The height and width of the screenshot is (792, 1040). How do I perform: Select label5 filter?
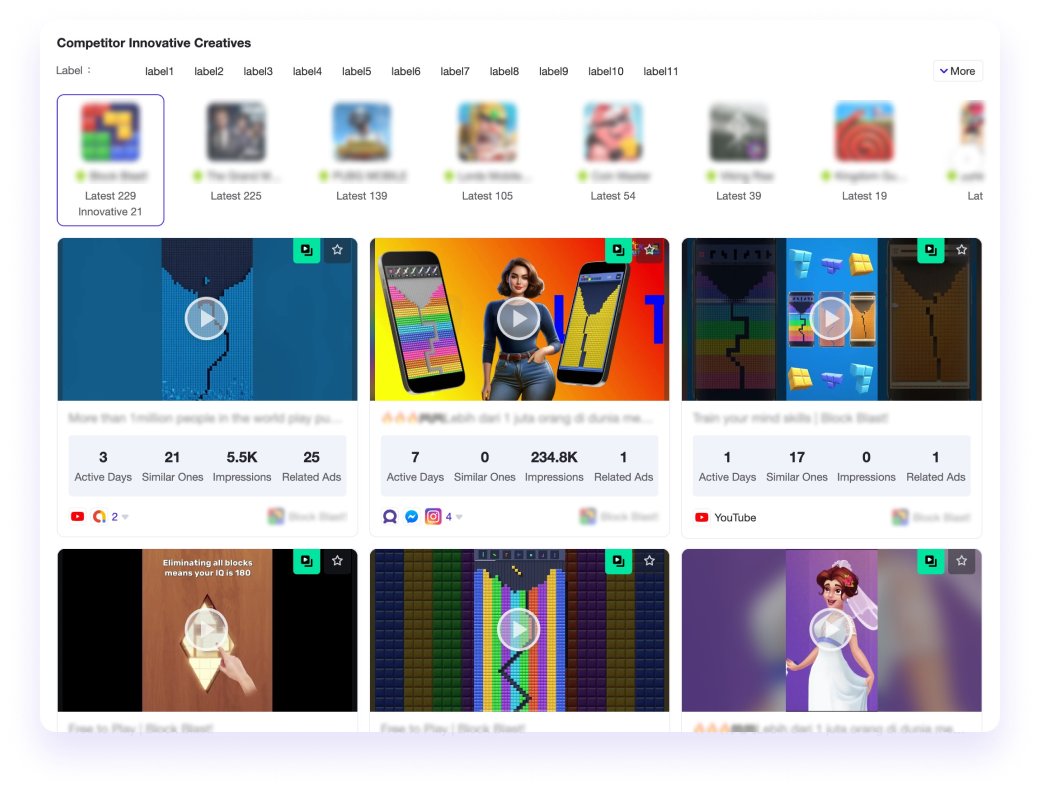pos(356,71)
